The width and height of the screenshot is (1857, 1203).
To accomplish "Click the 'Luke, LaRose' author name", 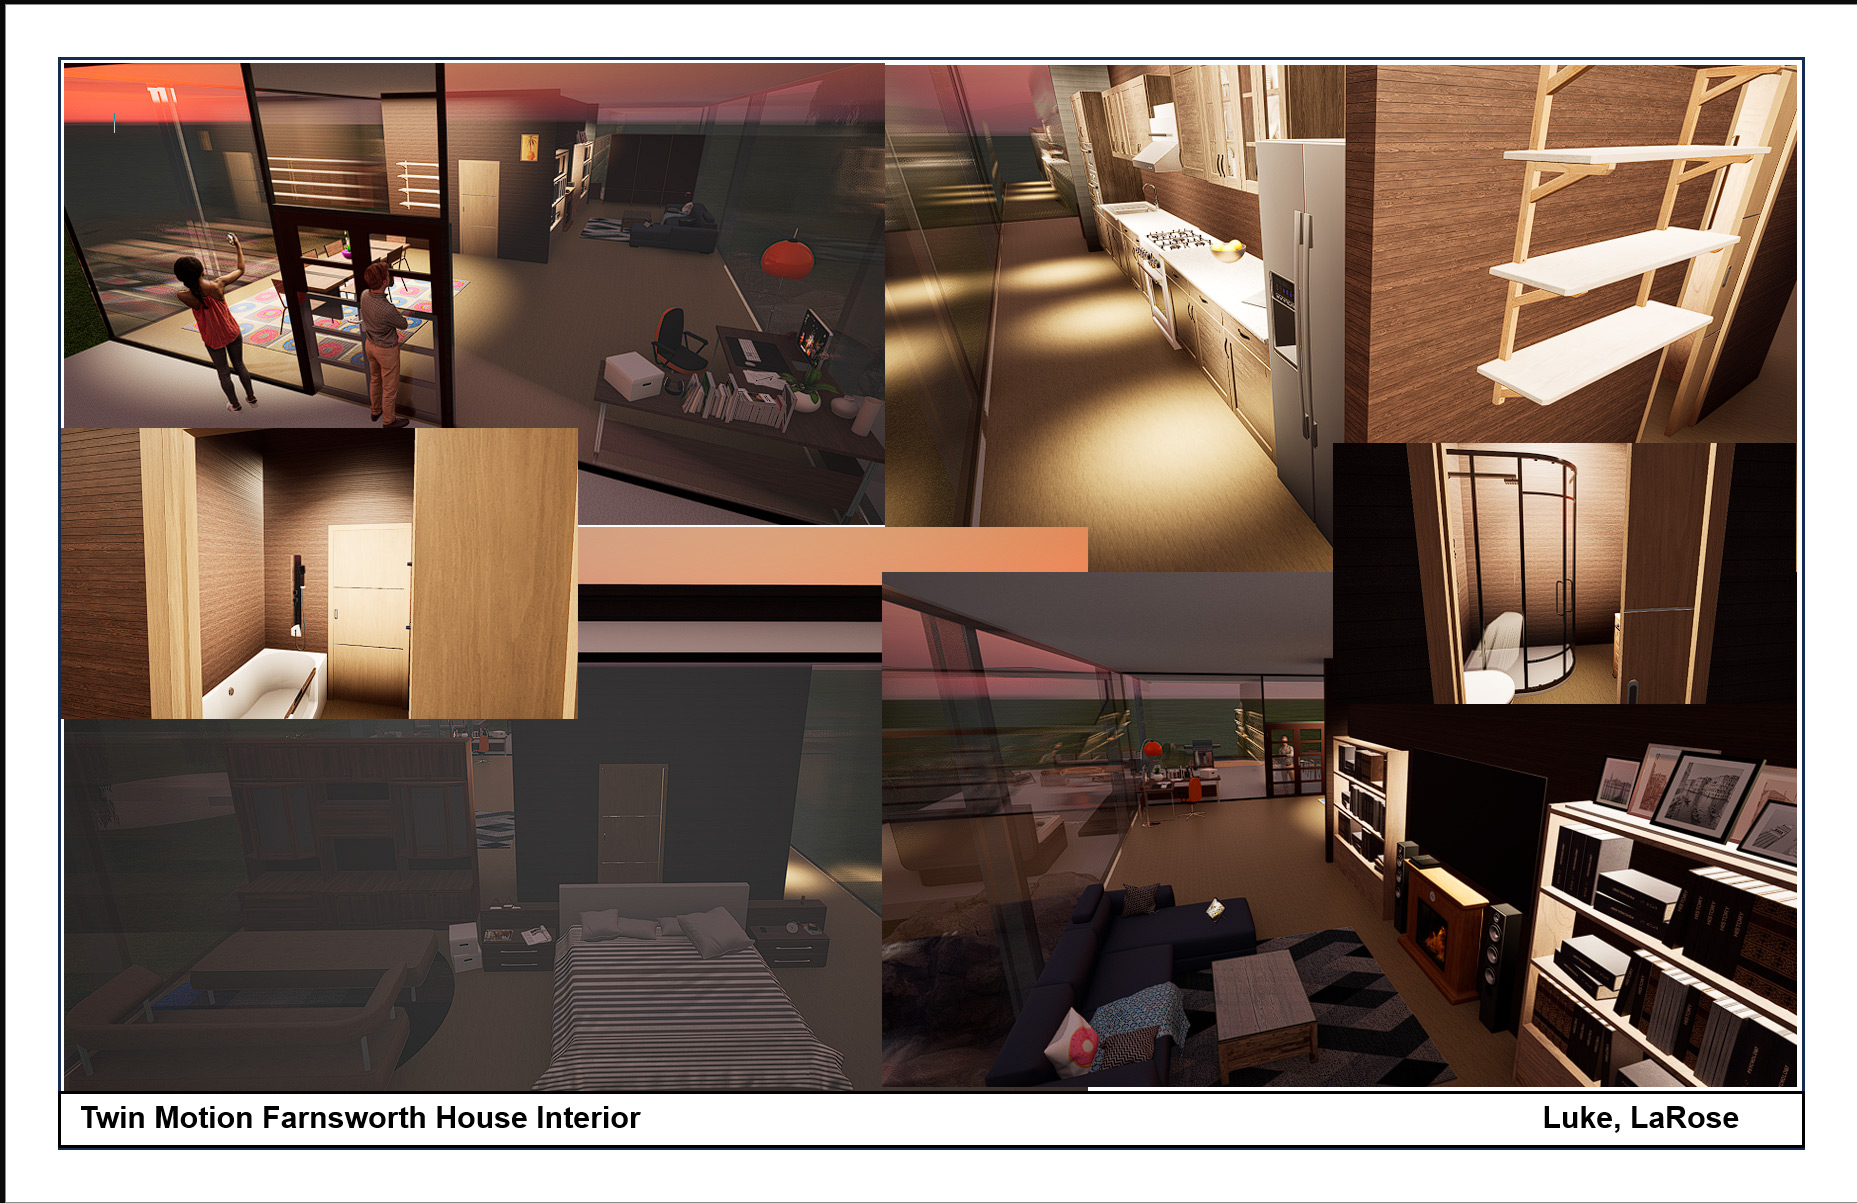I will coord(1640,1117).
